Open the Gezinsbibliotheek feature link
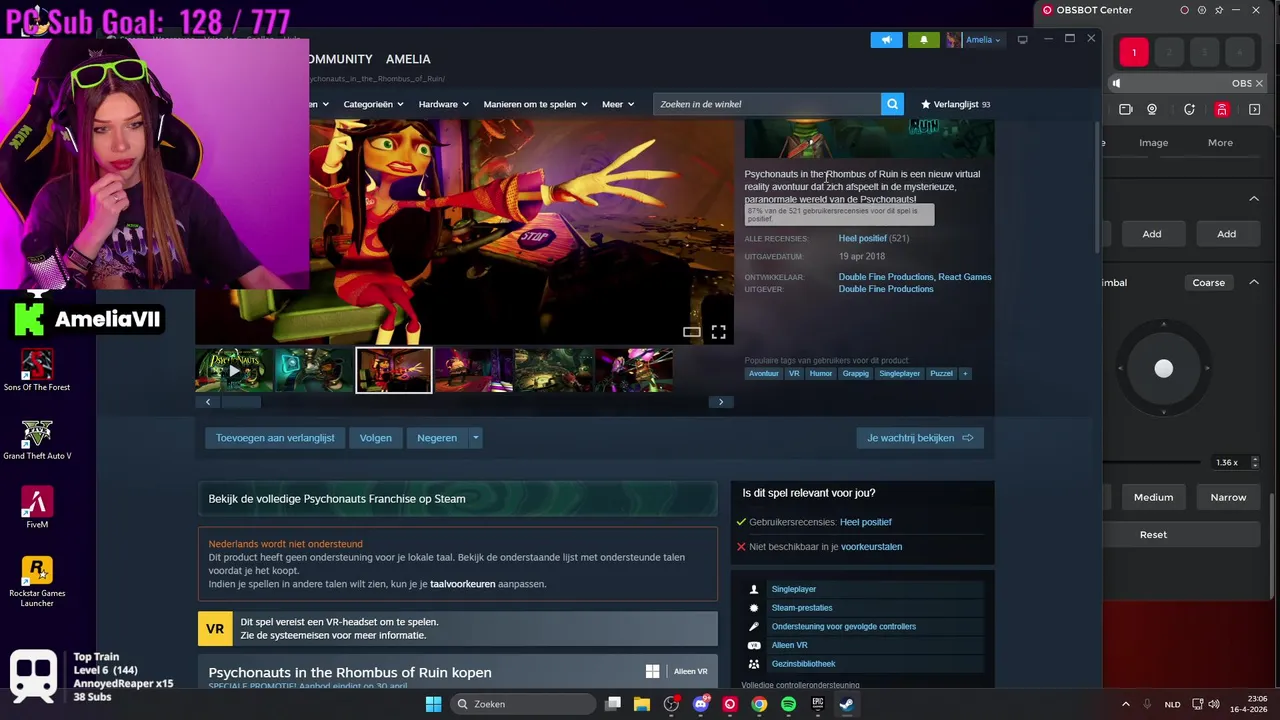Image resolution: width=1280 pixels, height=720 pixels. click(x=803, y=664)
